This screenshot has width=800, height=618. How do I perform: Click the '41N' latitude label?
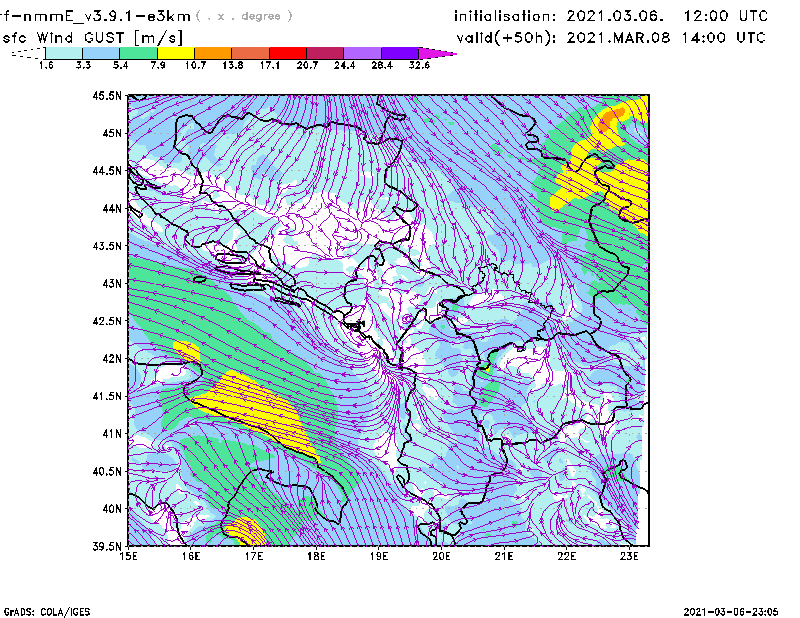(x=112, y=434)
